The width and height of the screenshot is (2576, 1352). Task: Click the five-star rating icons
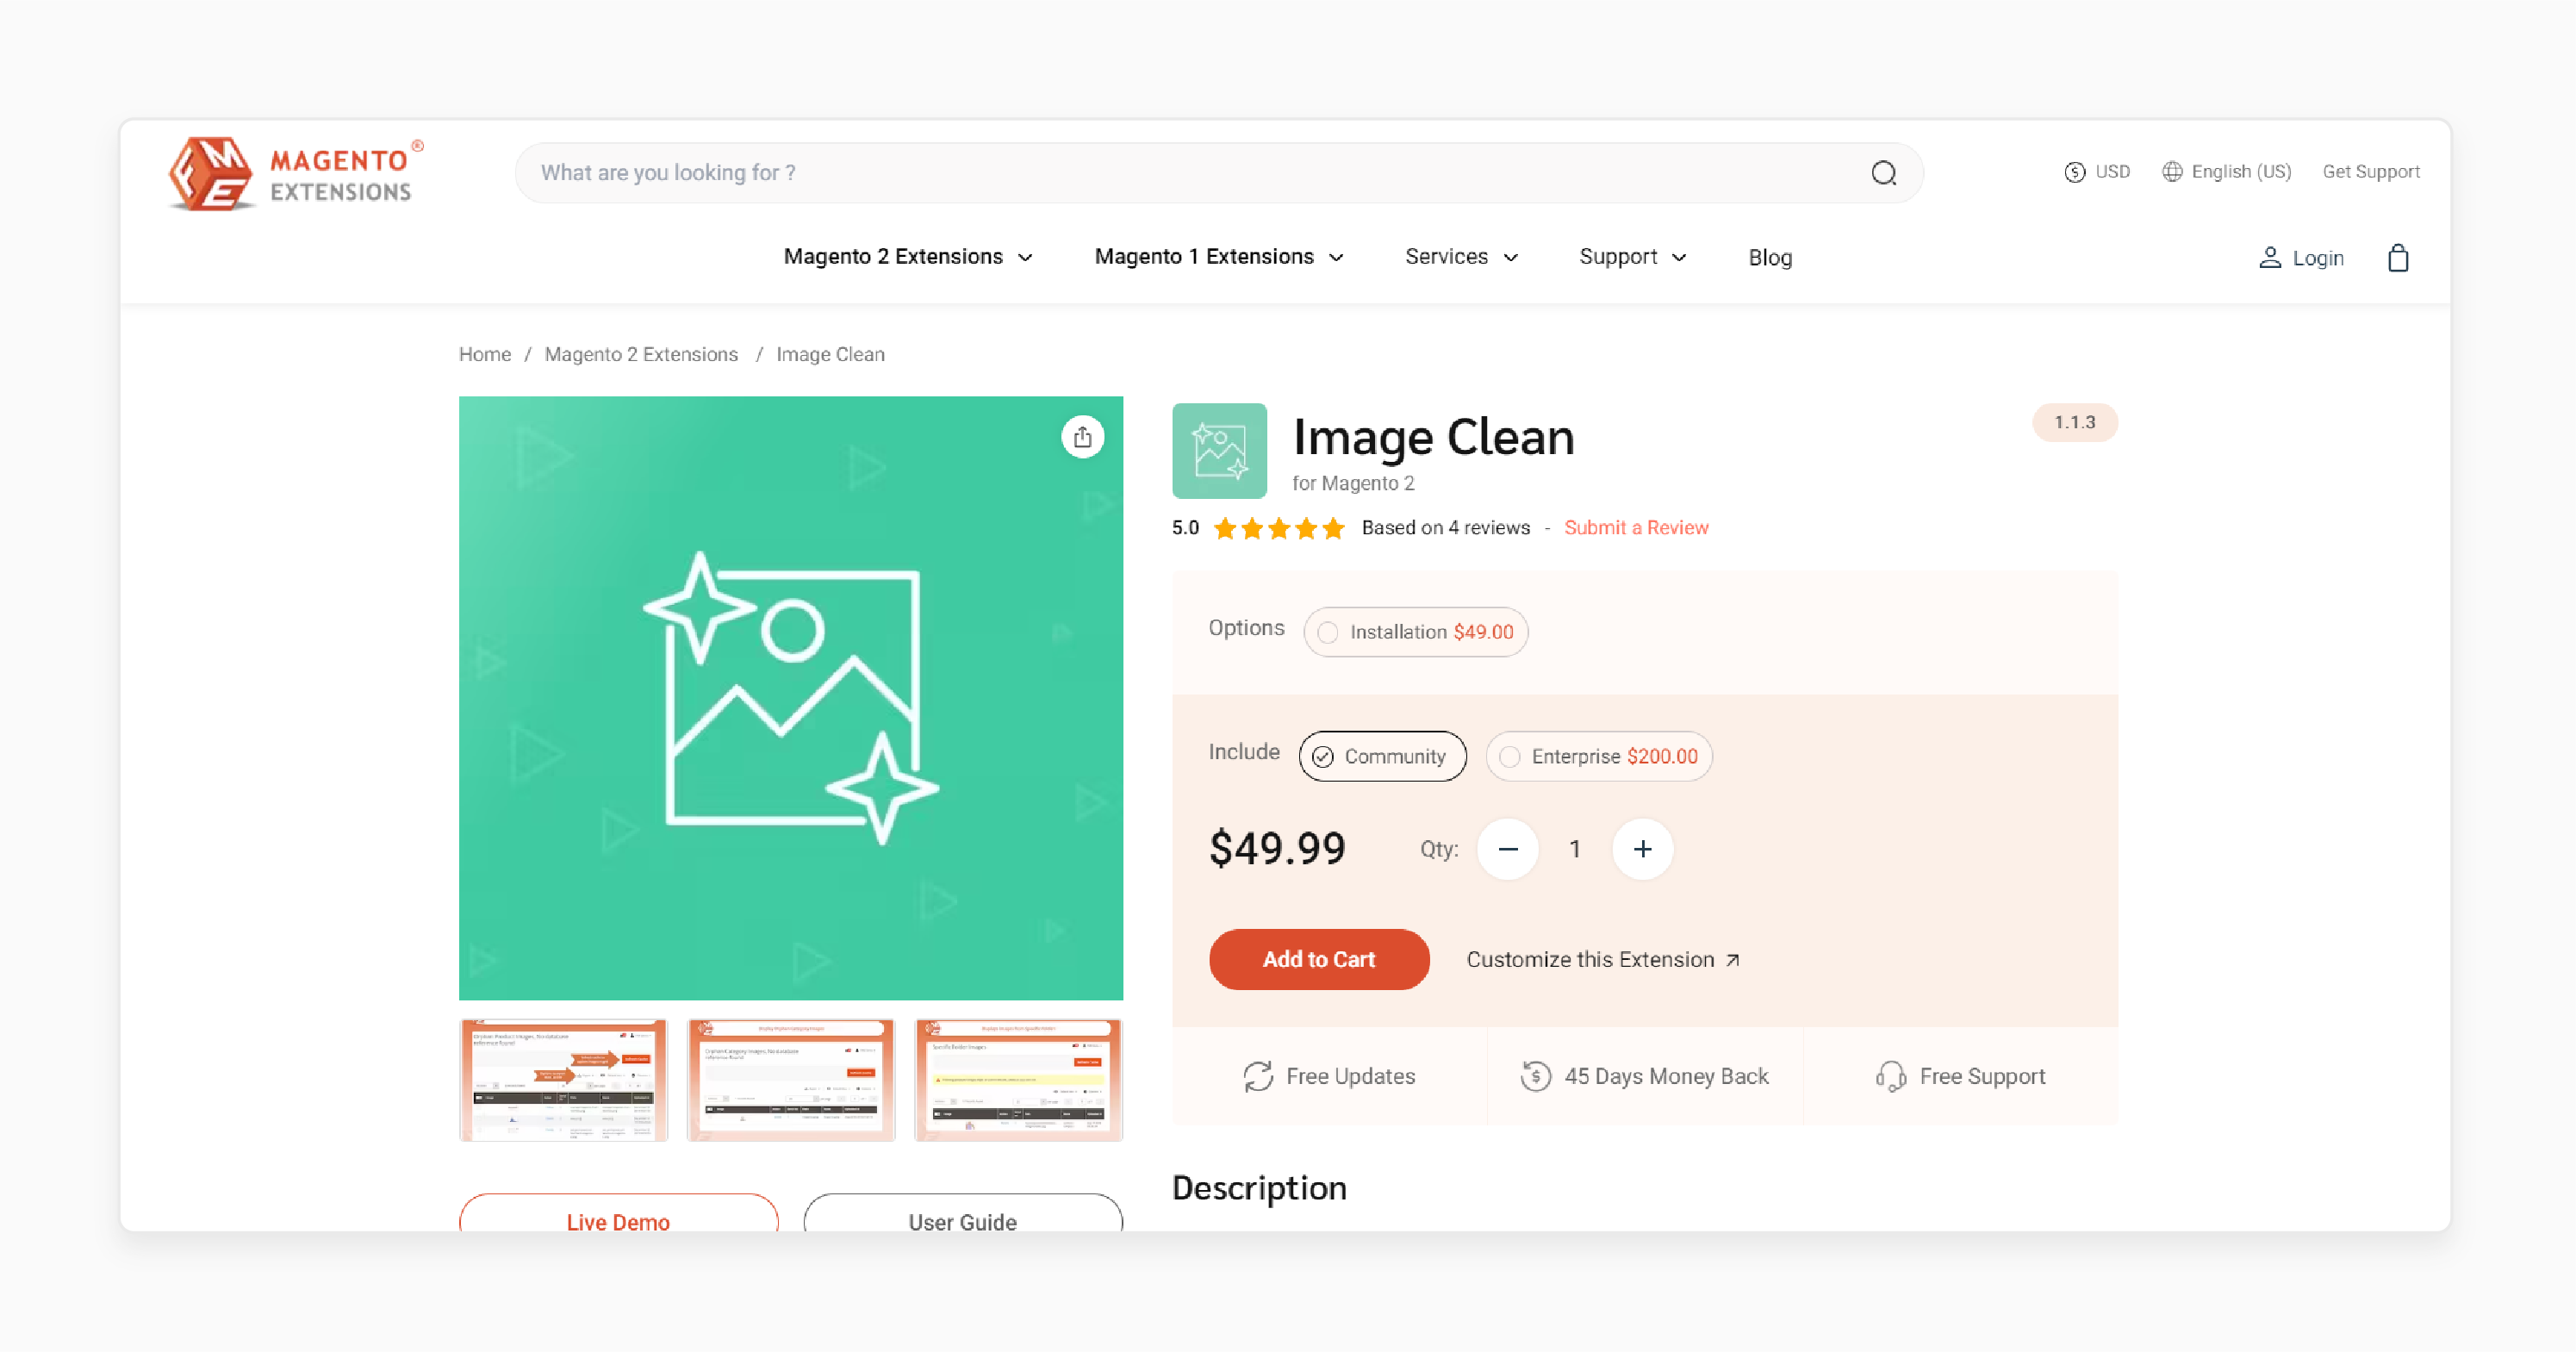pyautogui.click(x=1279, y=528)
